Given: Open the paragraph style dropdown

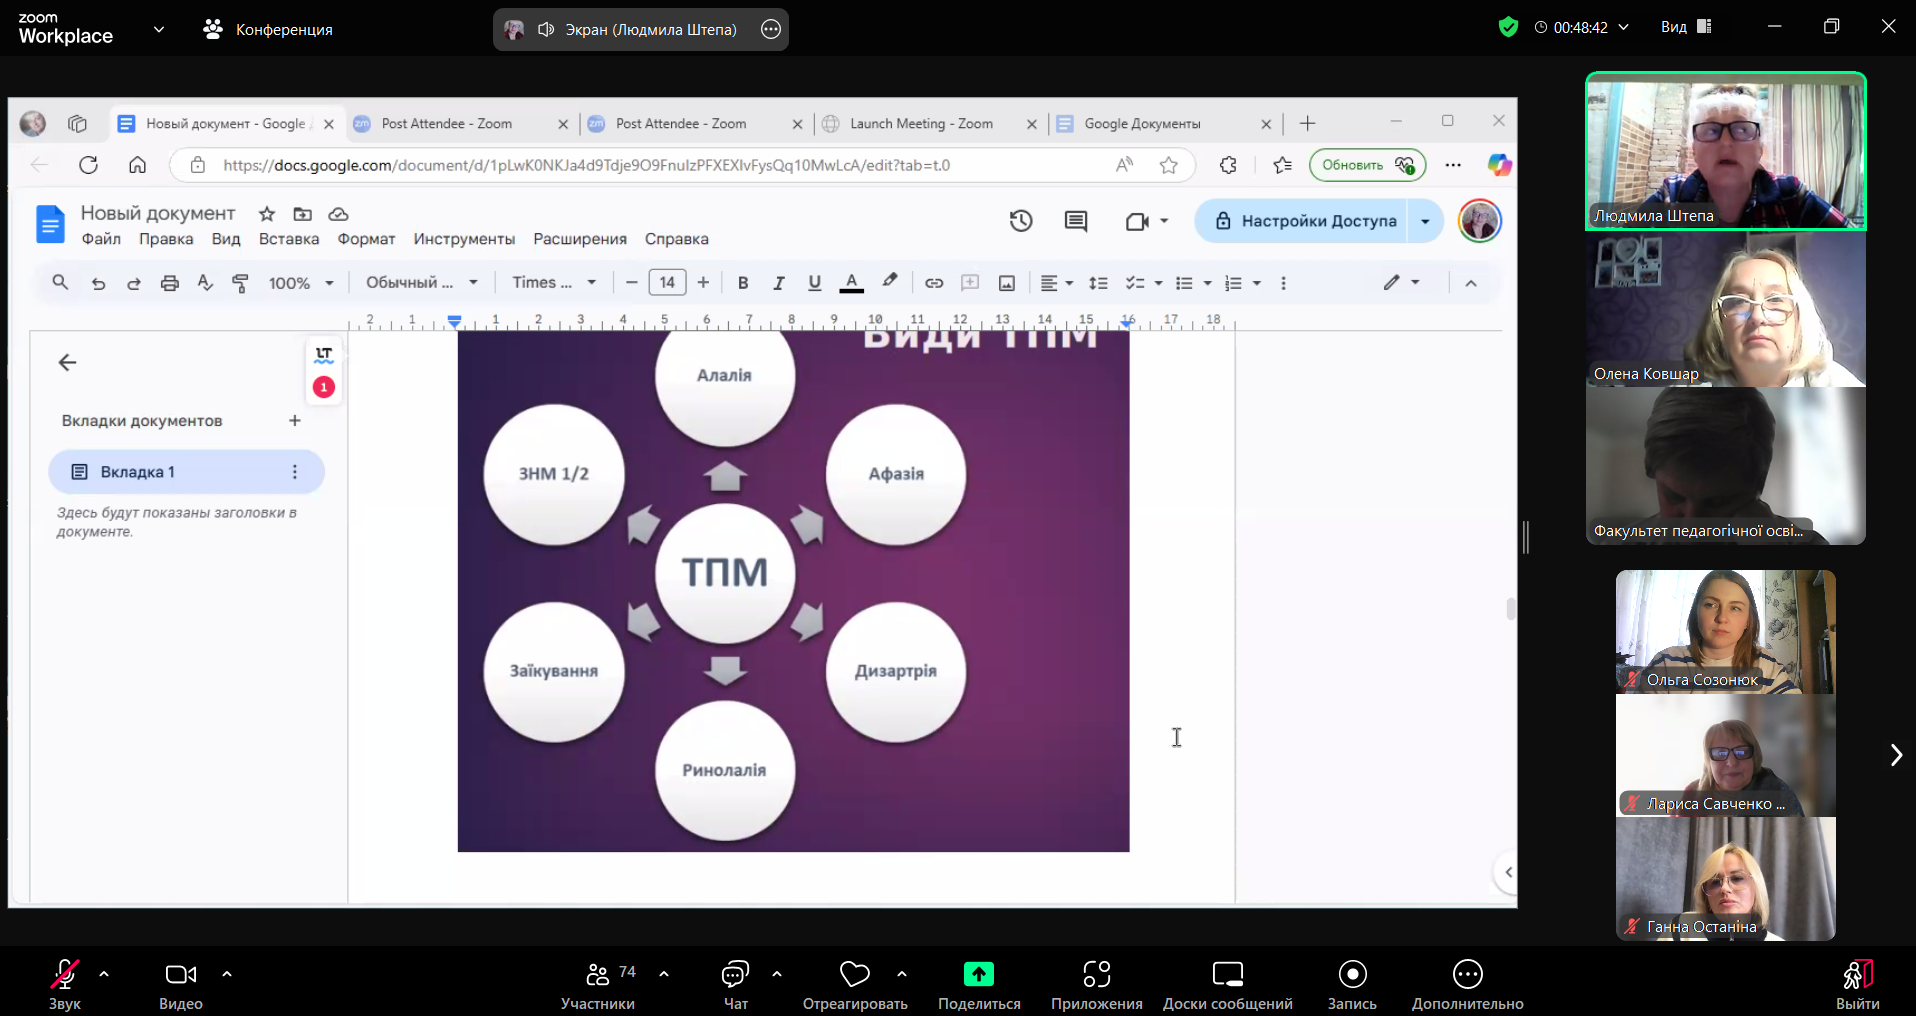Looking at the screenshot, I should (421, 283).
